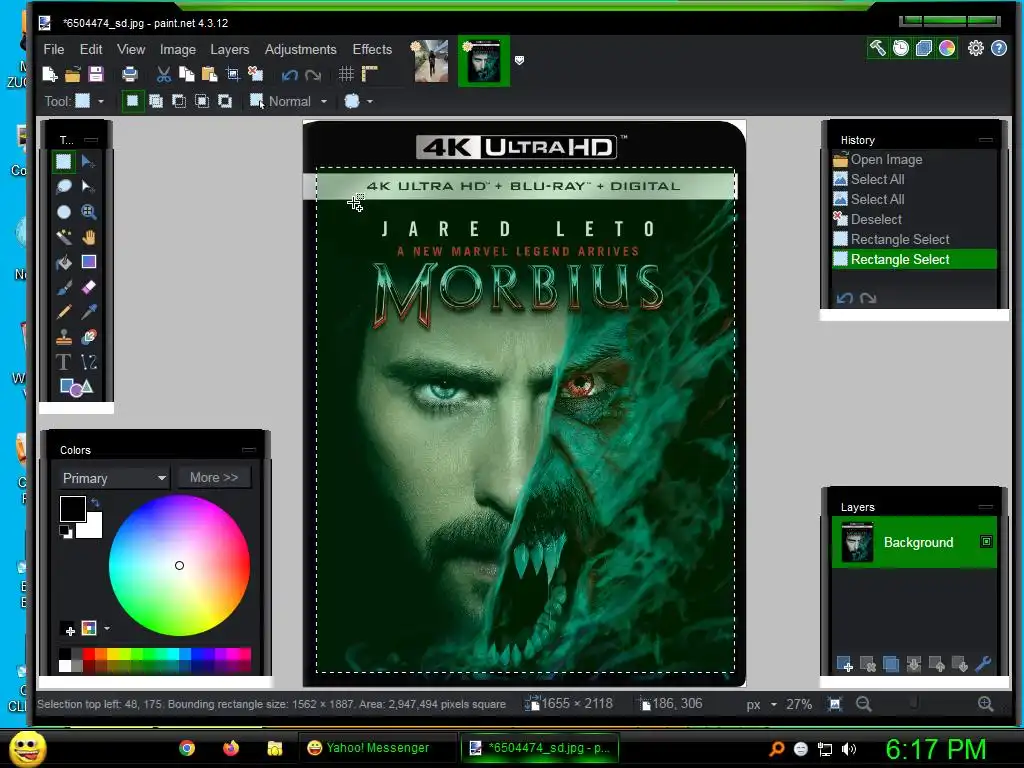
Task: Open the Primary color dropdown
Action: pyautogui.click(x=114, y=478)
